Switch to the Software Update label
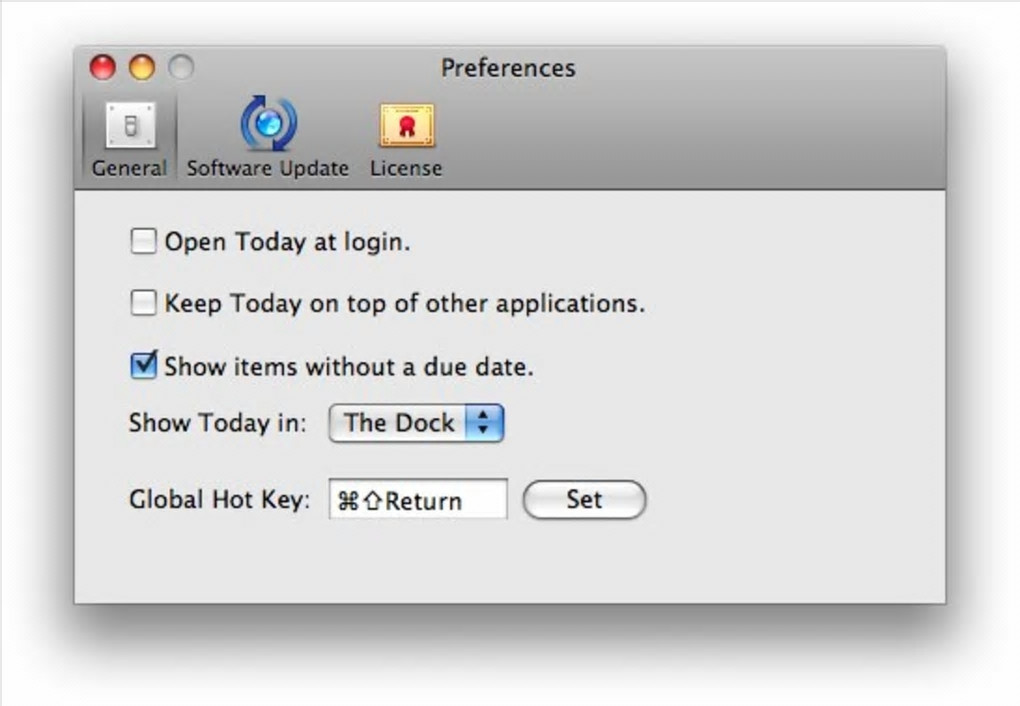 point(267,168)
